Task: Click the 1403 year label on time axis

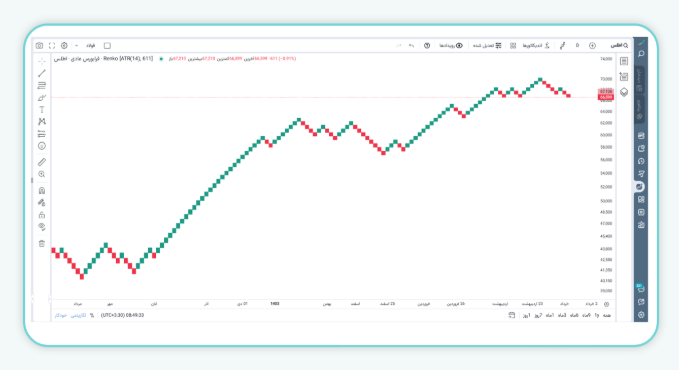Action: click(x=275, y=304)
